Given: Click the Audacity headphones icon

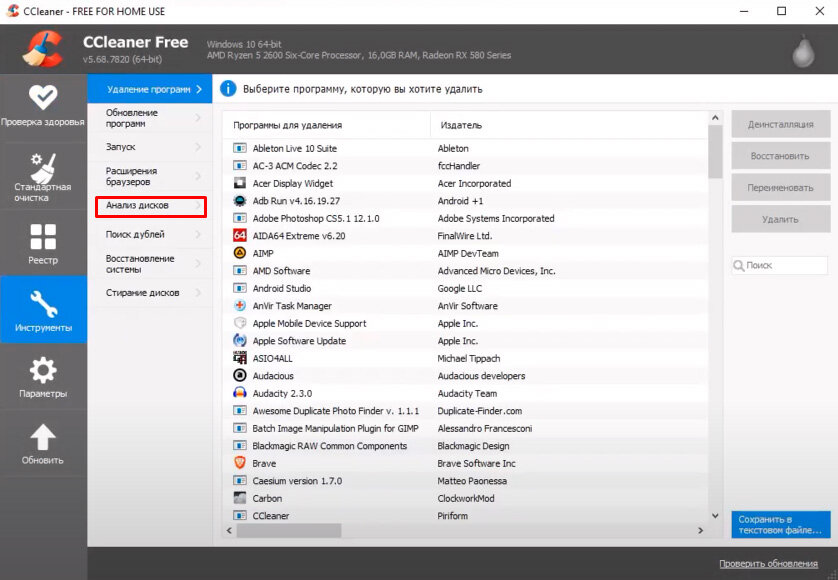Looking at the screenshot, I should point(240,393).
